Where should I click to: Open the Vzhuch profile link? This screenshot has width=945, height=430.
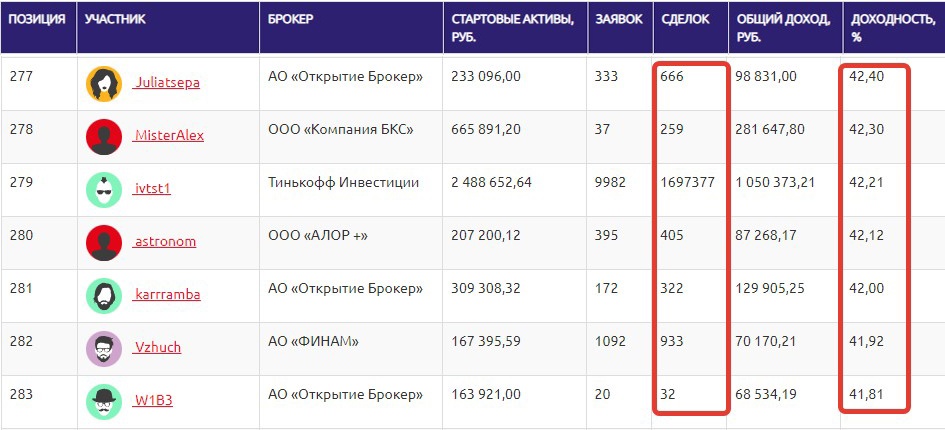tap(157, 348)
